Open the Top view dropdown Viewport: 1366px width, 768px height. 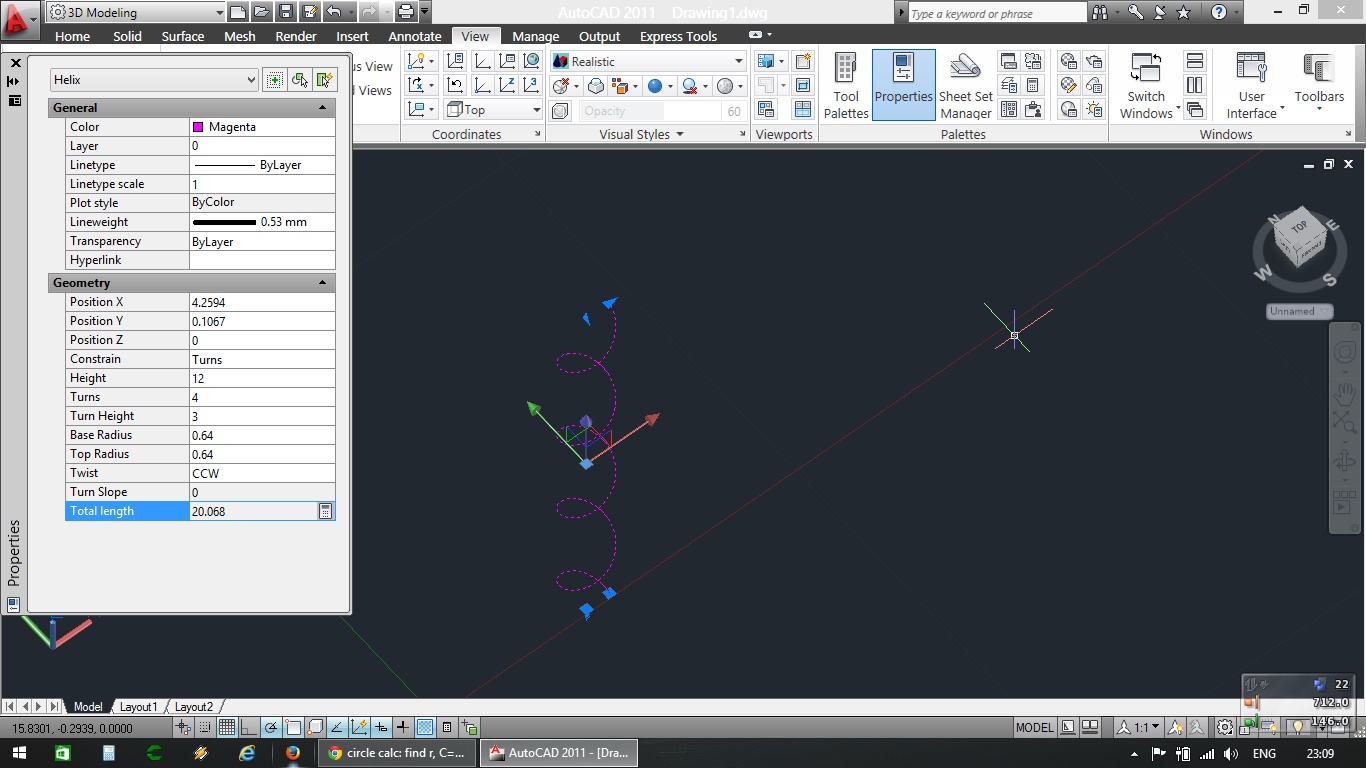click(493, 109)
